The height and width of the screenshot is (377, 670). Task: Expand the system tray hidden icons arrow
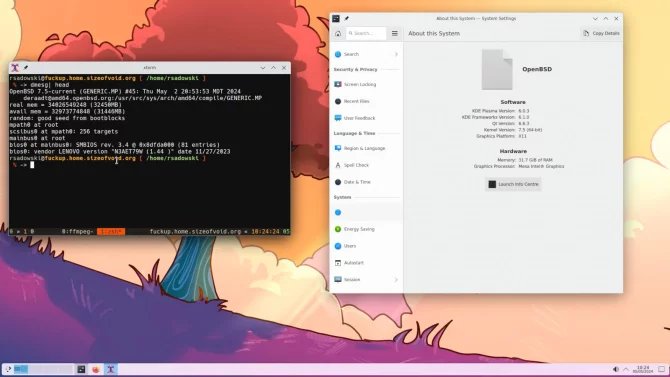tap(626, 369)
